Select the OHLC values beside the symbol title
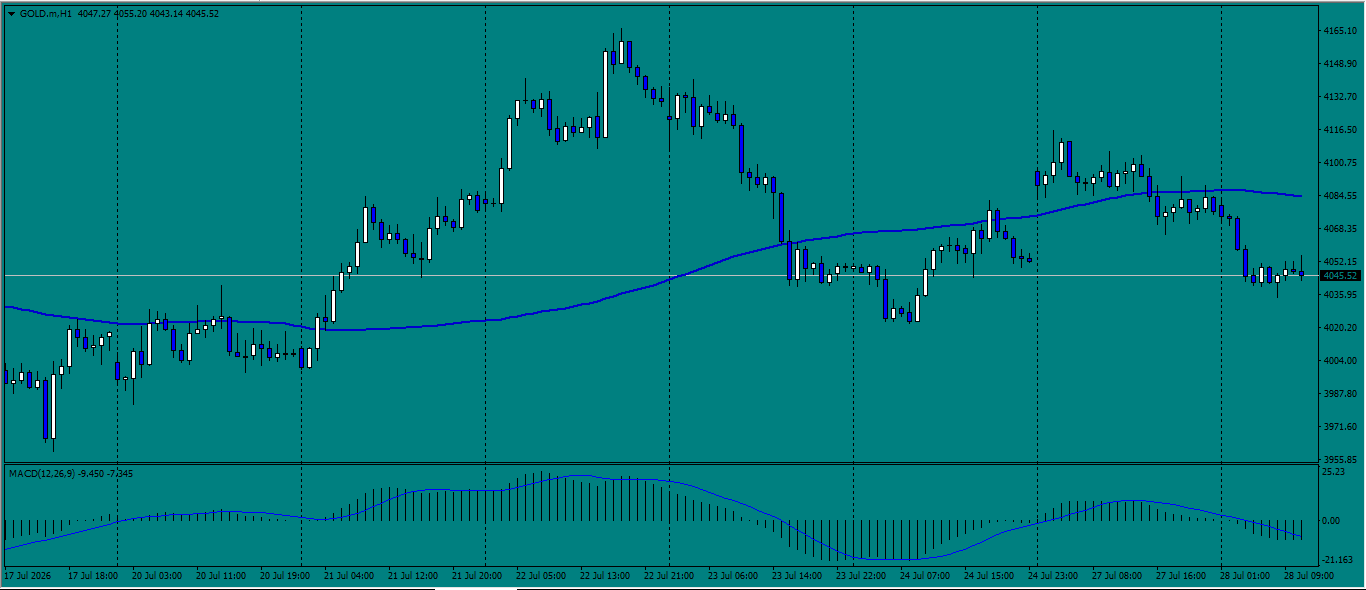The image size is (1366, 590). tap(148, 14)
